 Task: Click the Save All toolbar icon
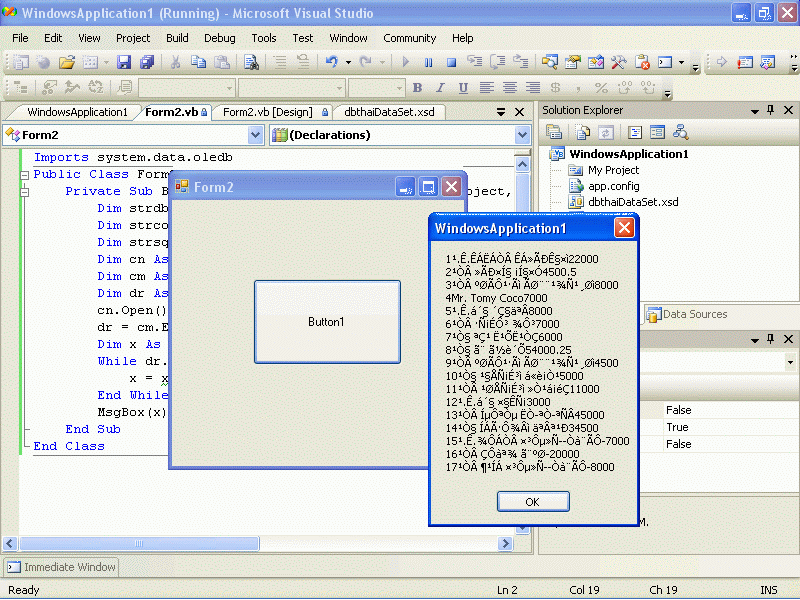147,62
